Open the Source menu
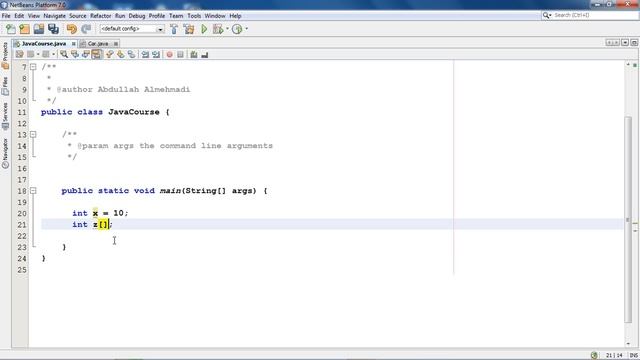This screenshot has height=360, width=640. click(x=78, y=16)
